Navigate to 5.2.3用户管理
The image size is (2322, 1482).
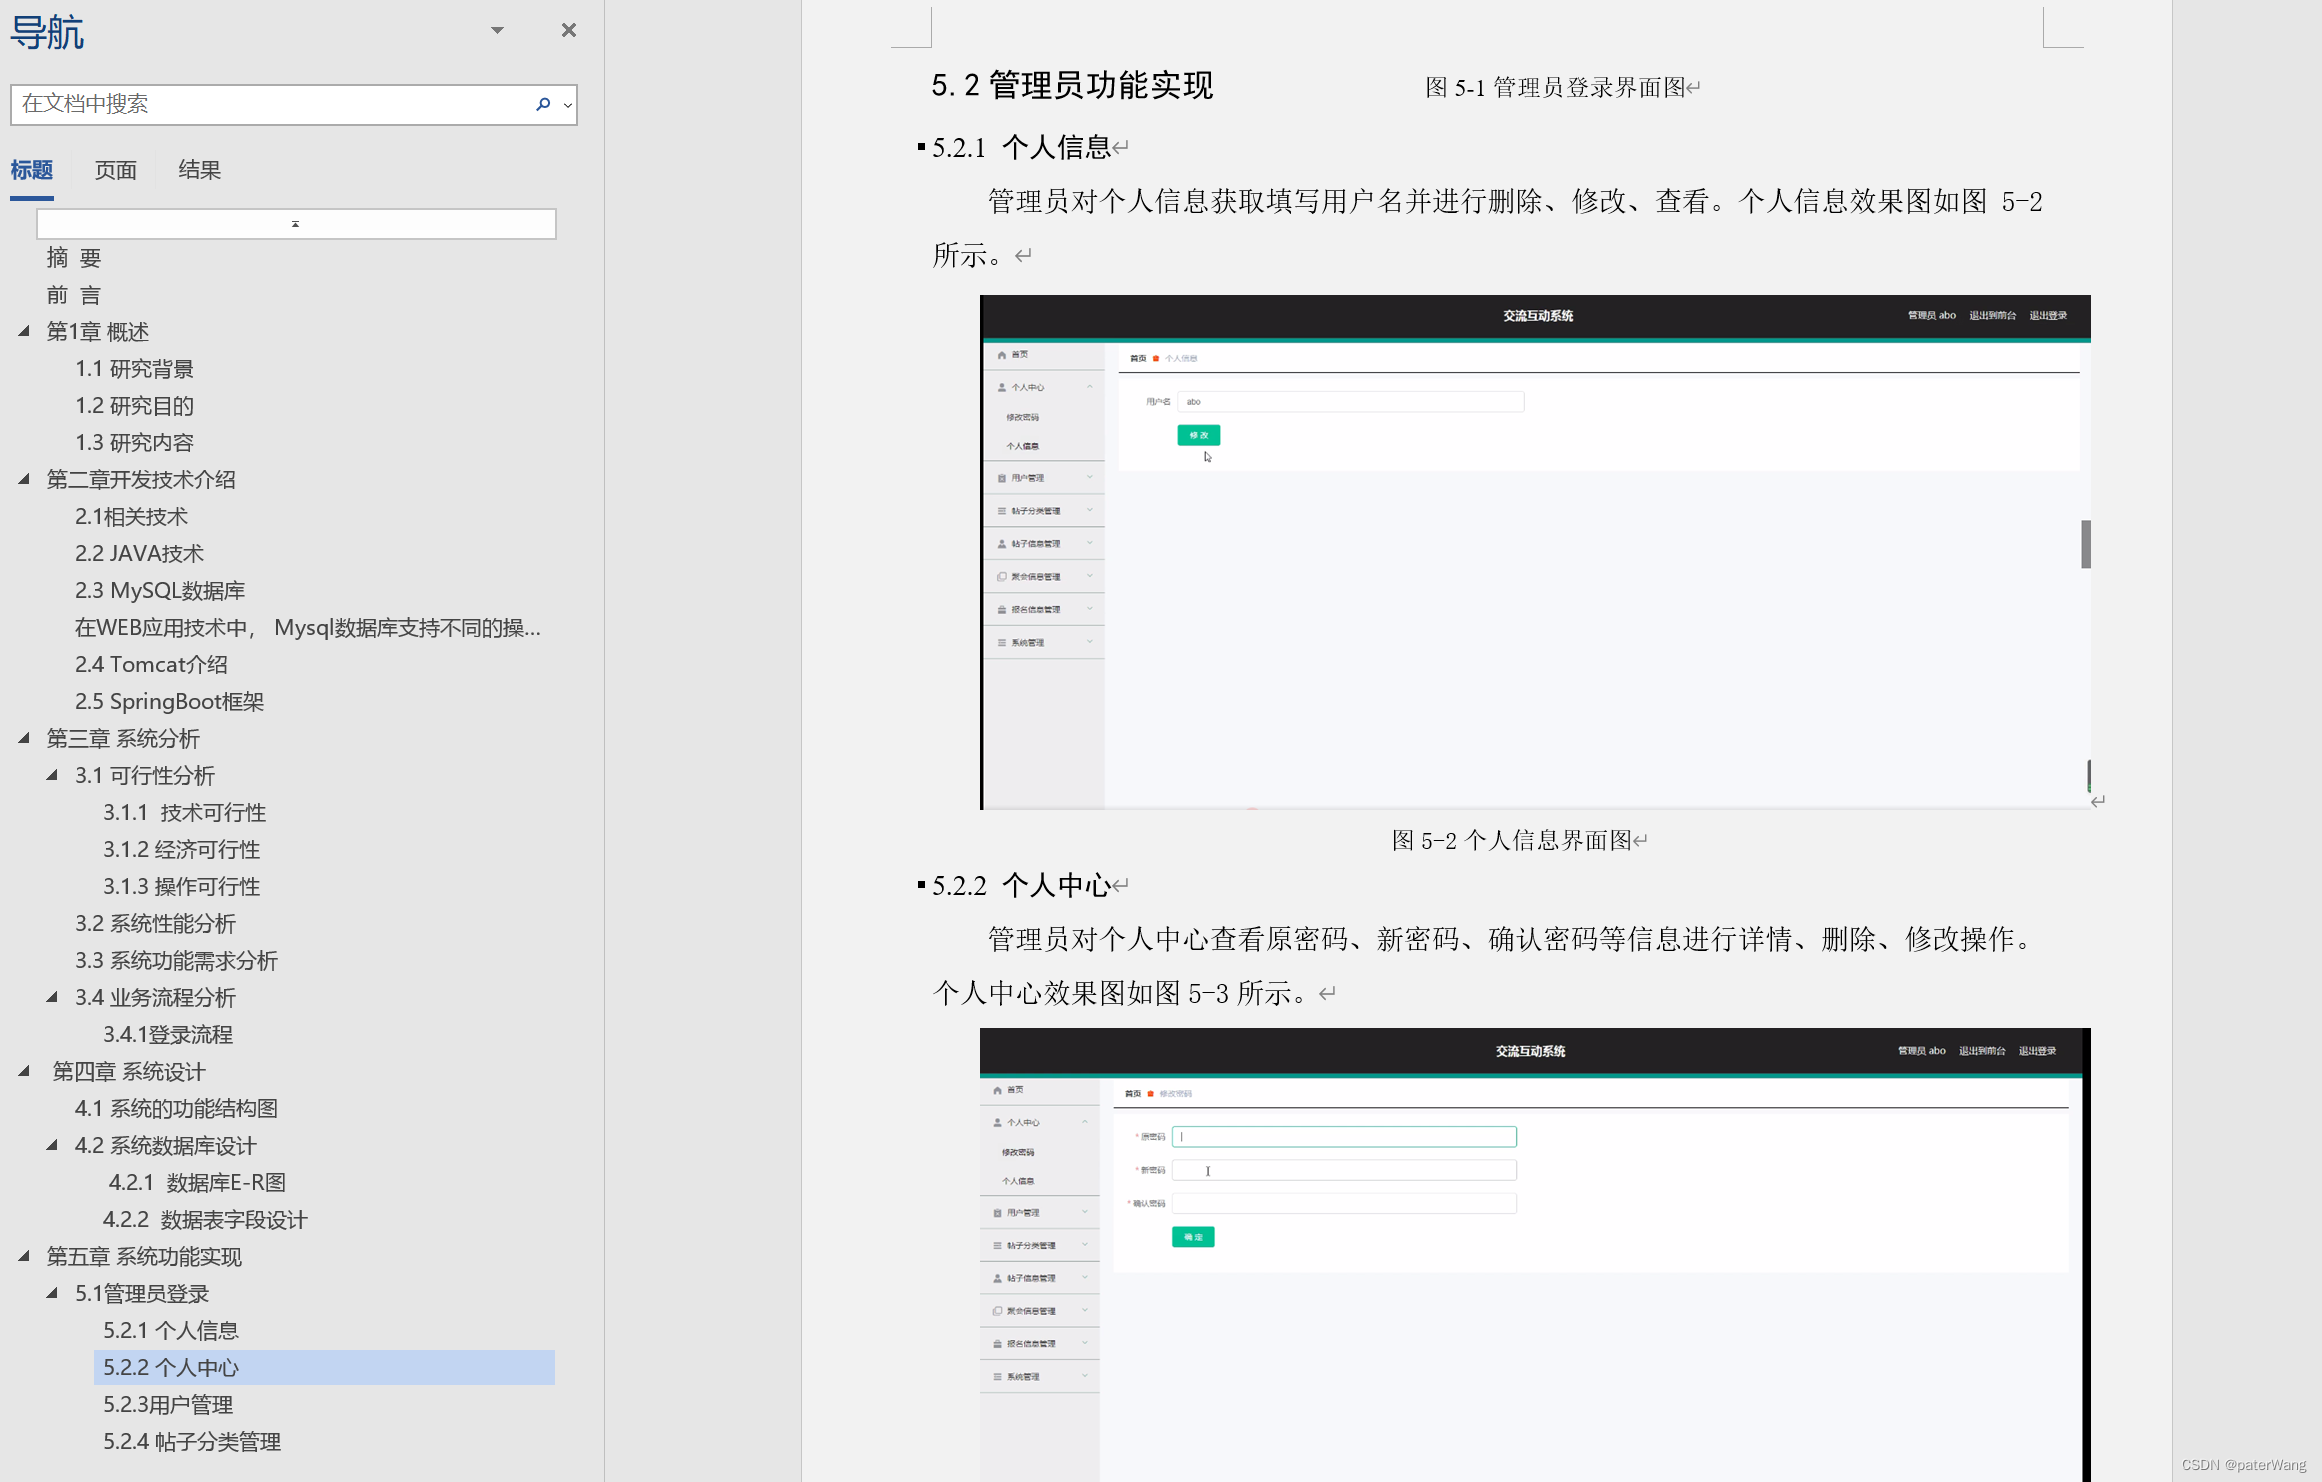click(x=168, y=1405)
